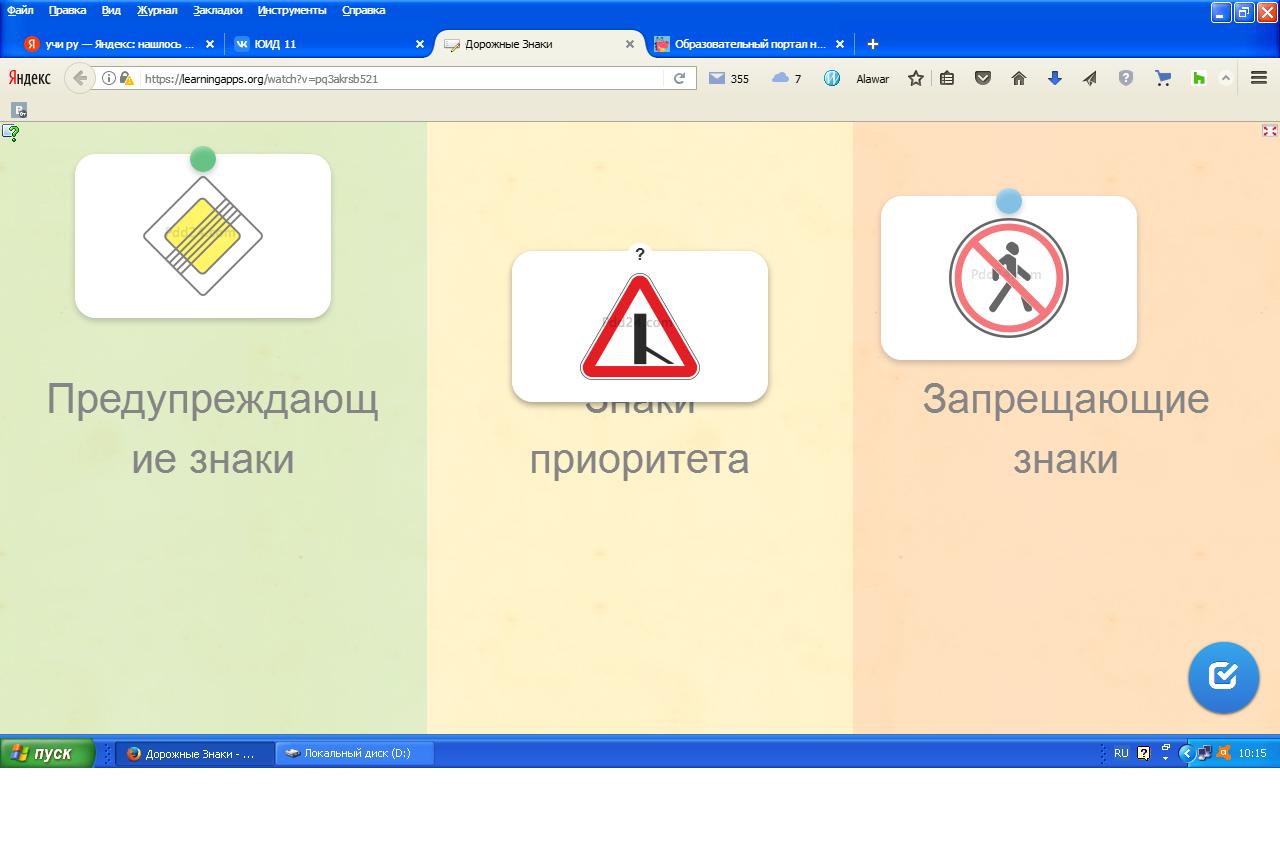The image size is (1280, 867).
Task: Select the no pedestrians sign card
Action: (x=1009, y=278)
